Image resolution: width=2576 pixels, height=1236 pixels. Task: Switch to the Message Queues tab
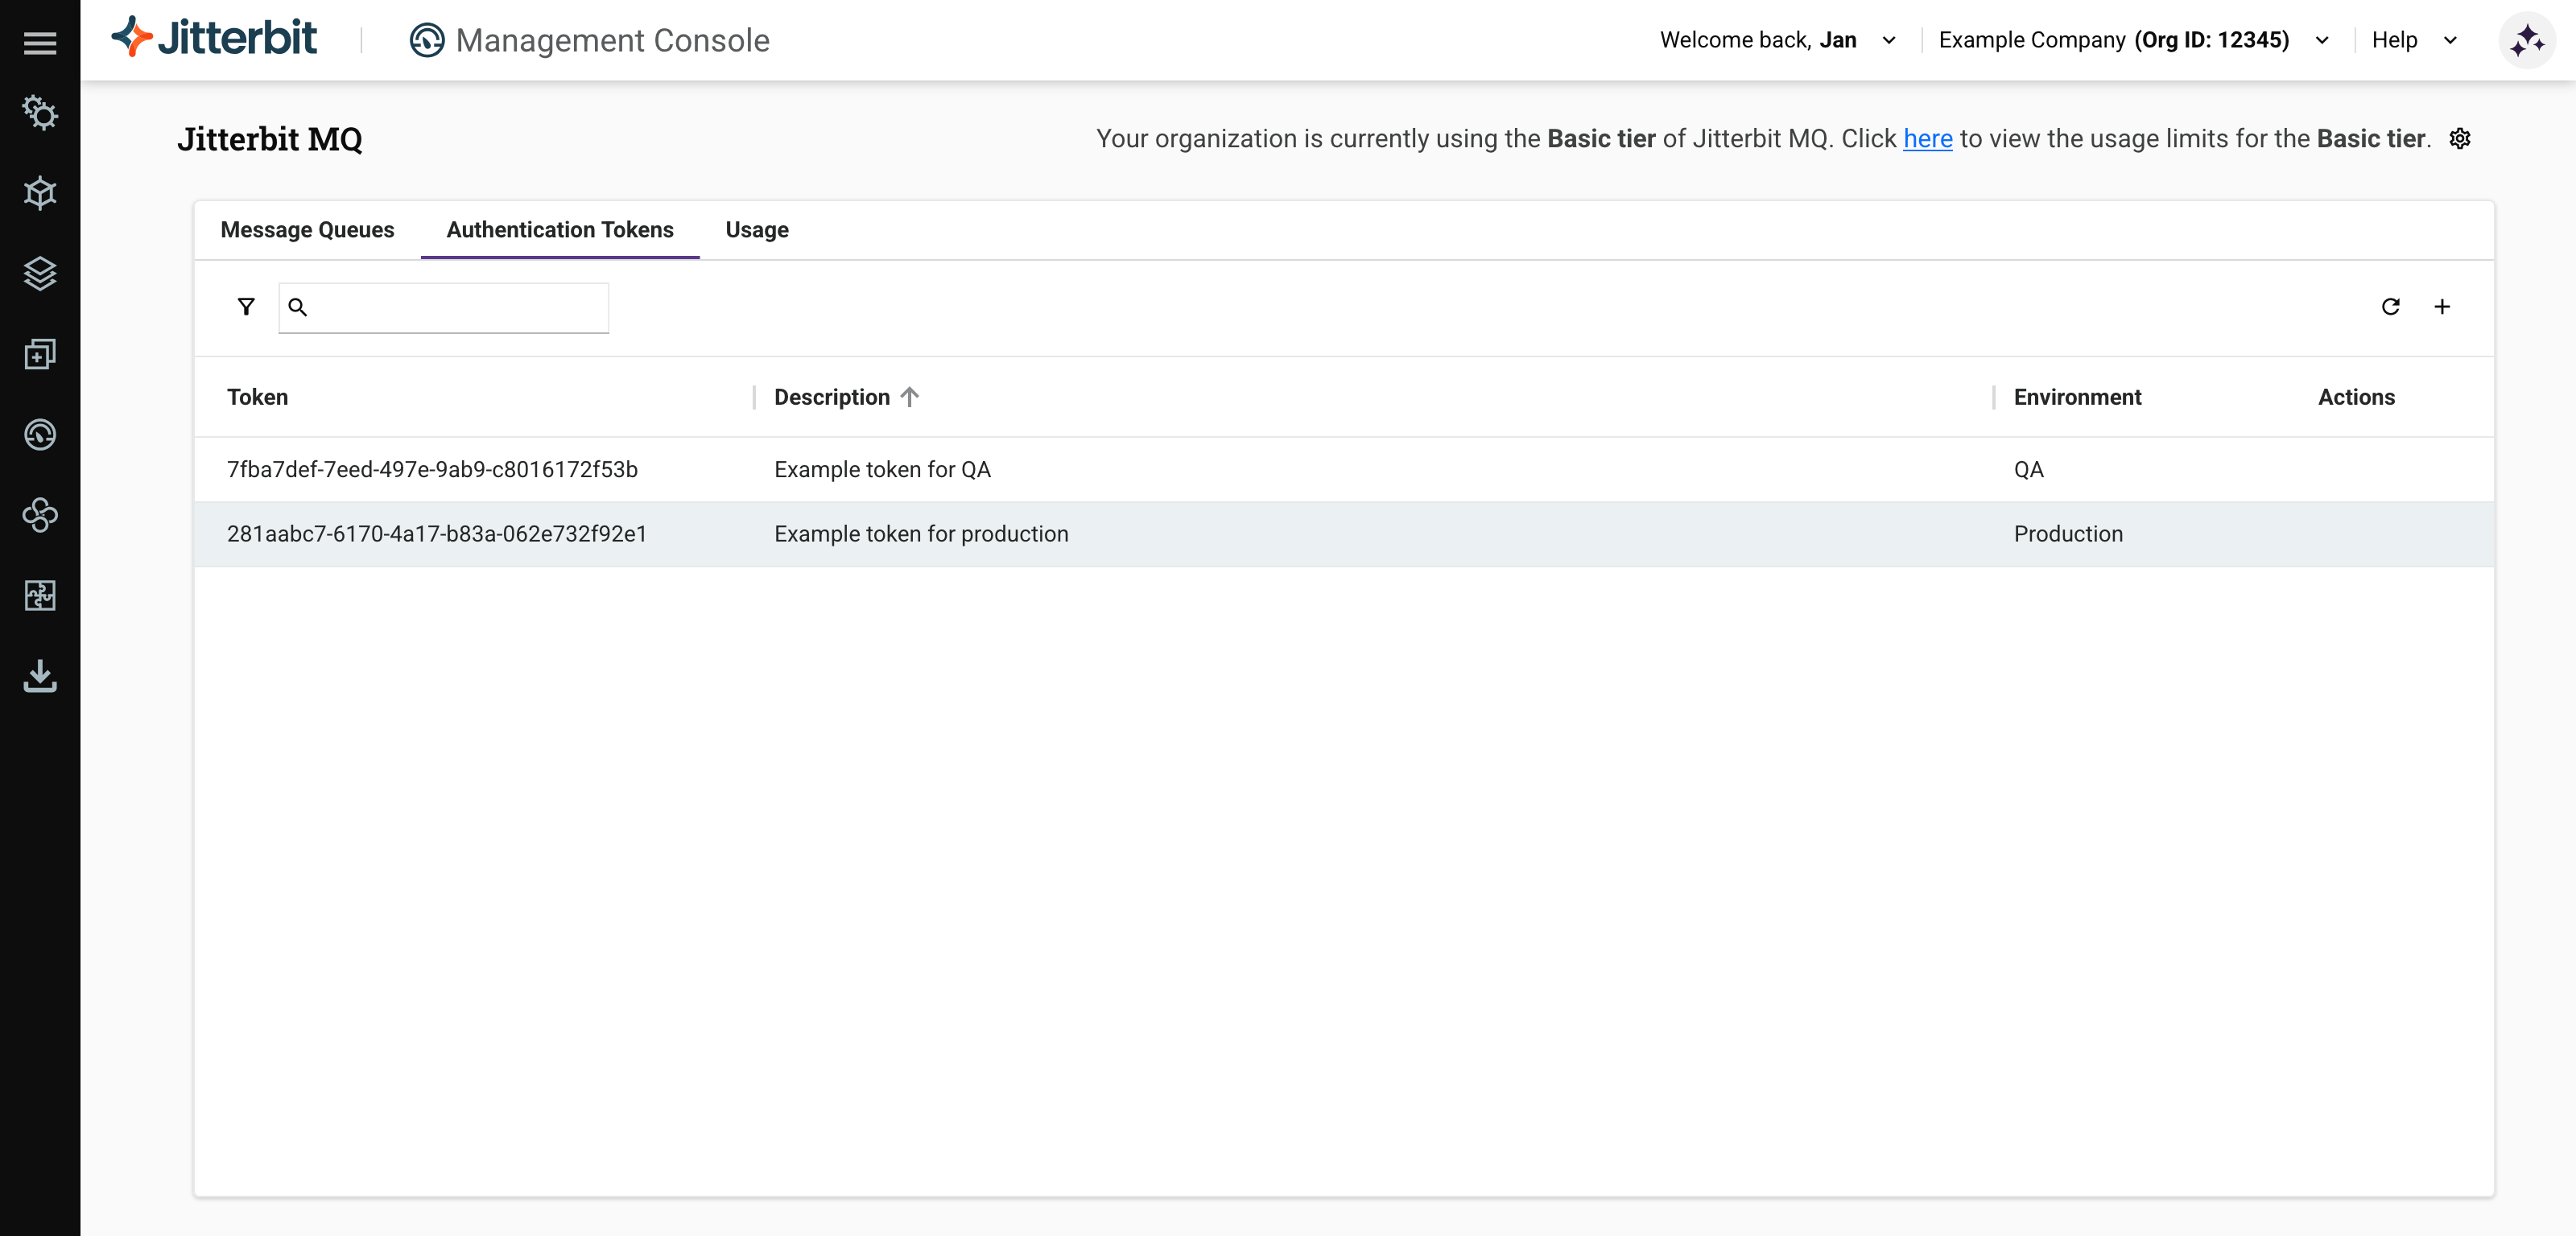pyautogui.click(x=307, y=229)
